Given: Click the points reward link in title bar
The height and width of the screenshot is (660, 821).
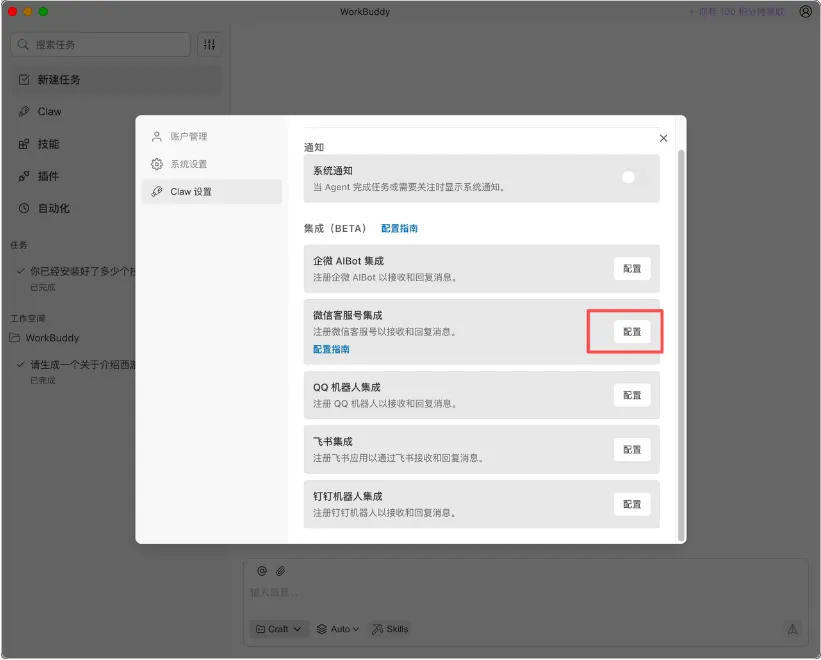Looking at the screenshot, I should [x=737, y=12].
